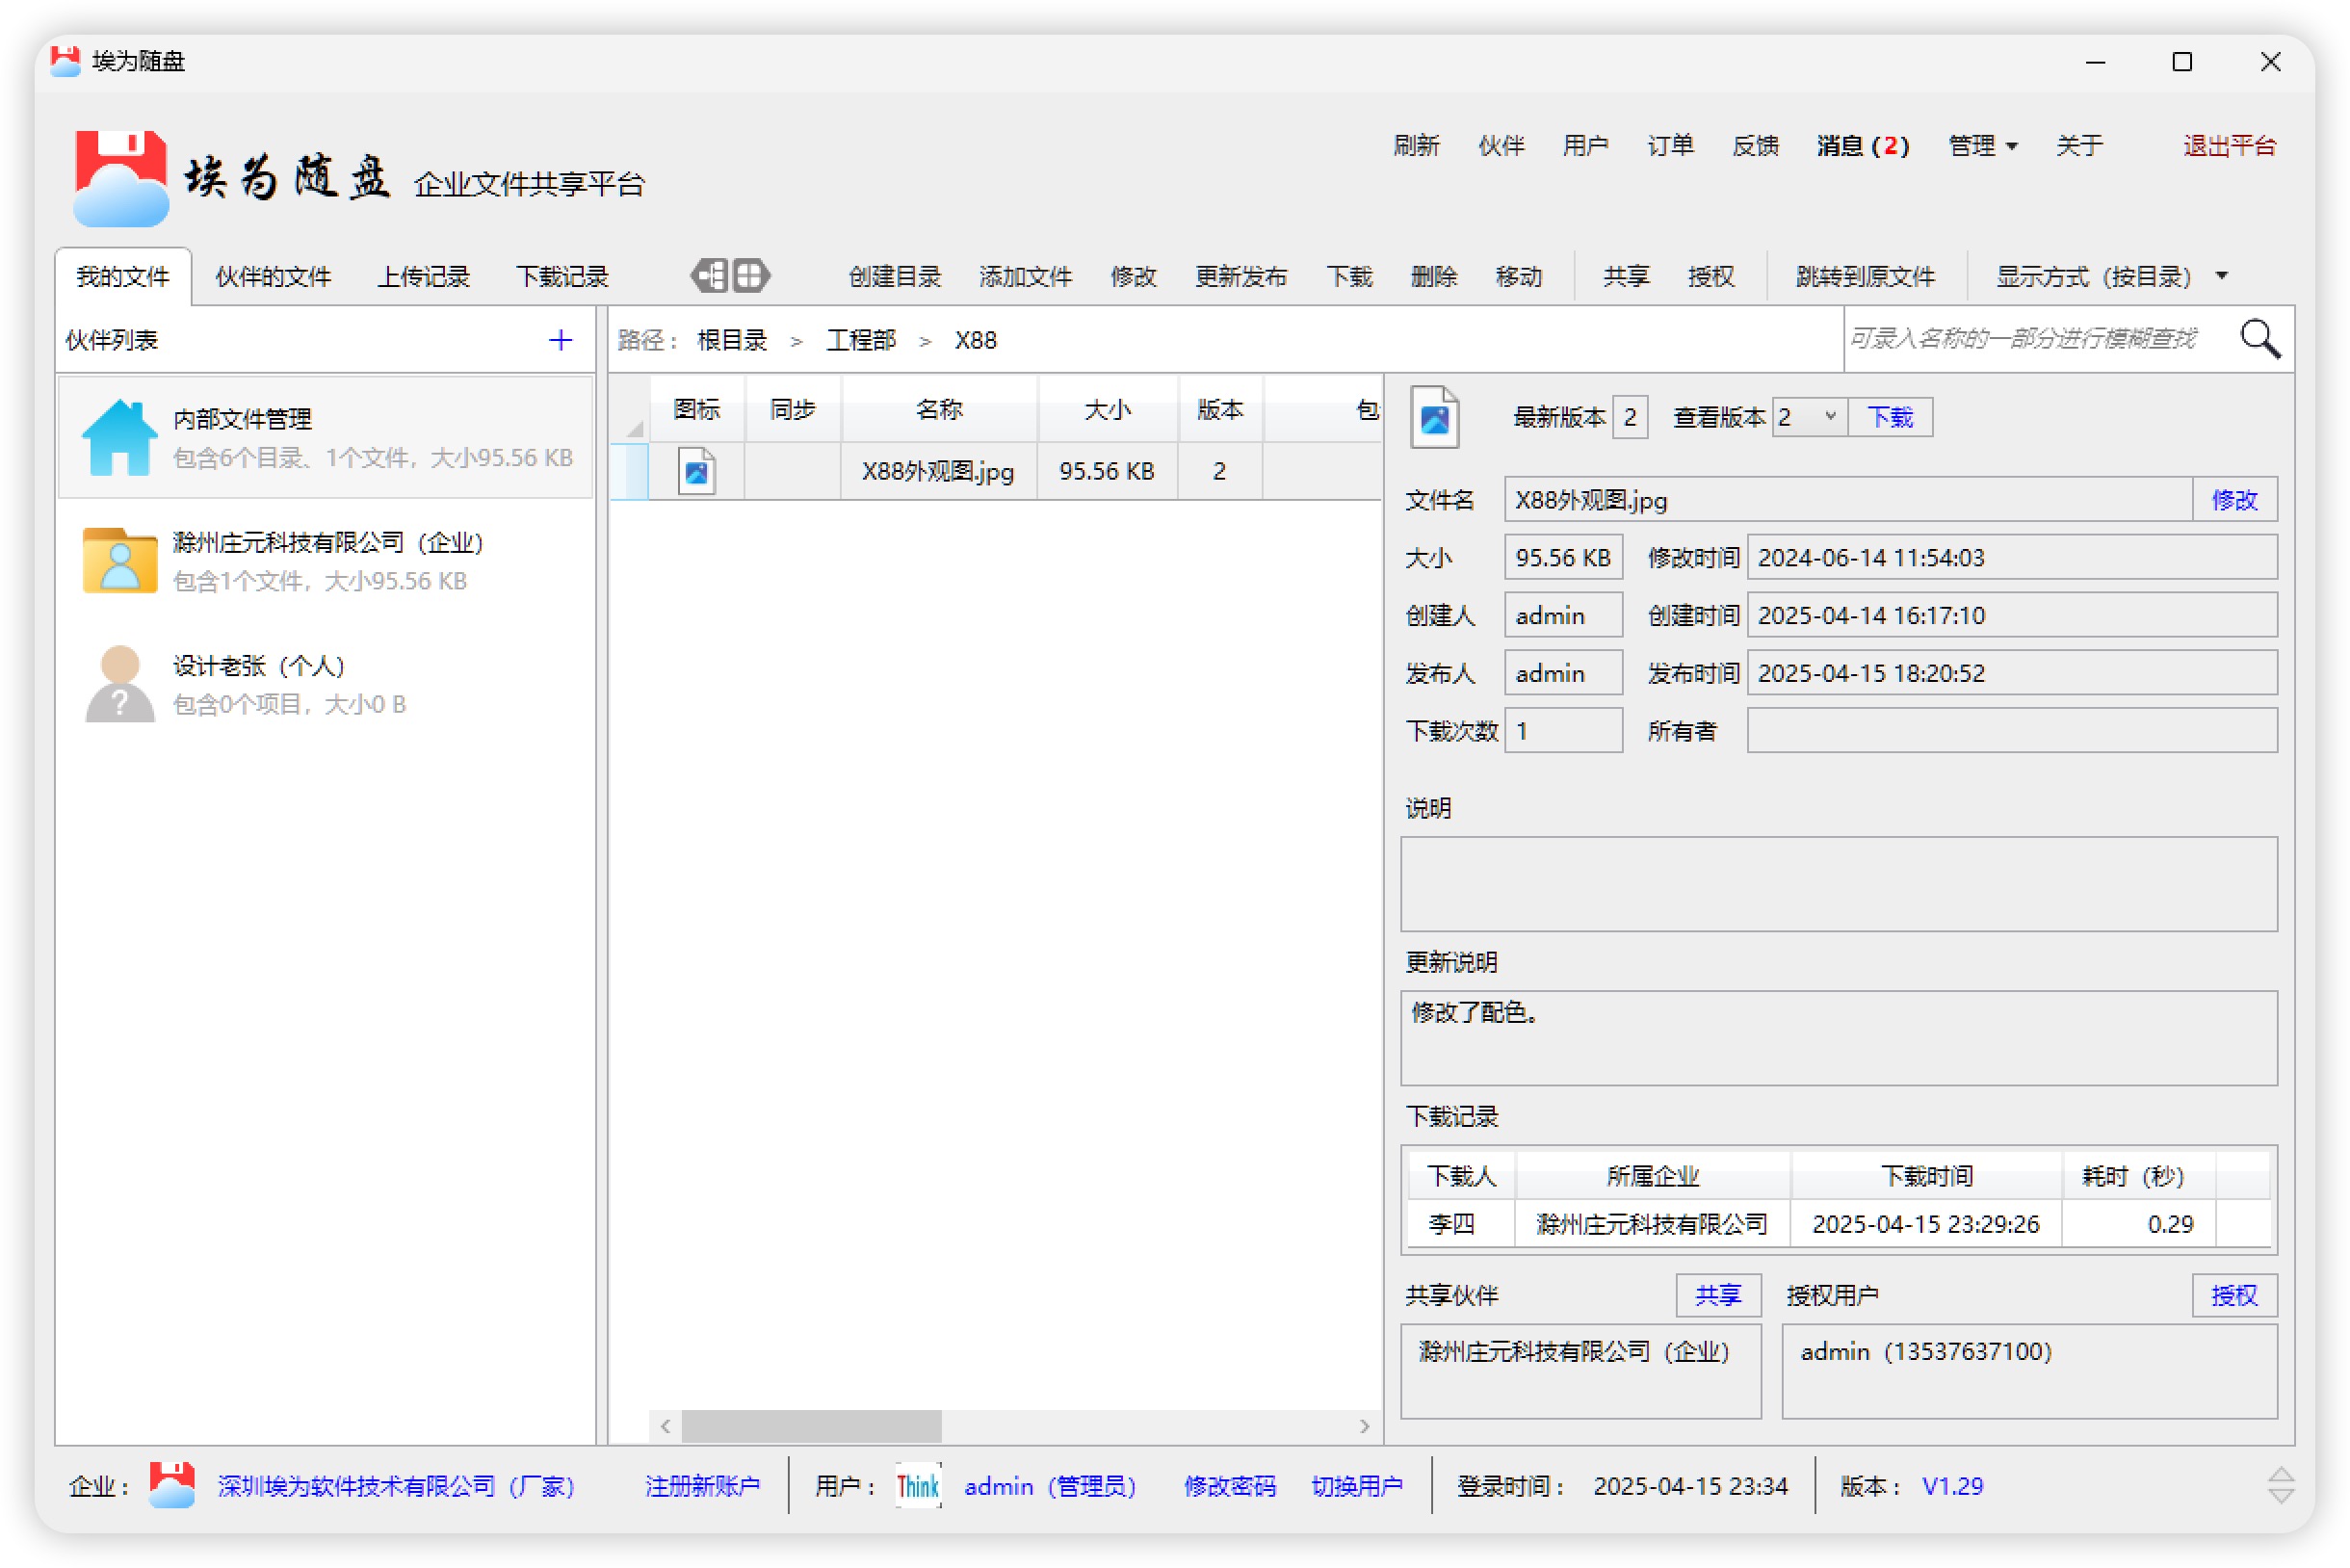The height and width of the screenshot is (1568, 2350).
Task: Open 用户 in the top menu
Action: pyautogui.click(x=1585, y=146)
